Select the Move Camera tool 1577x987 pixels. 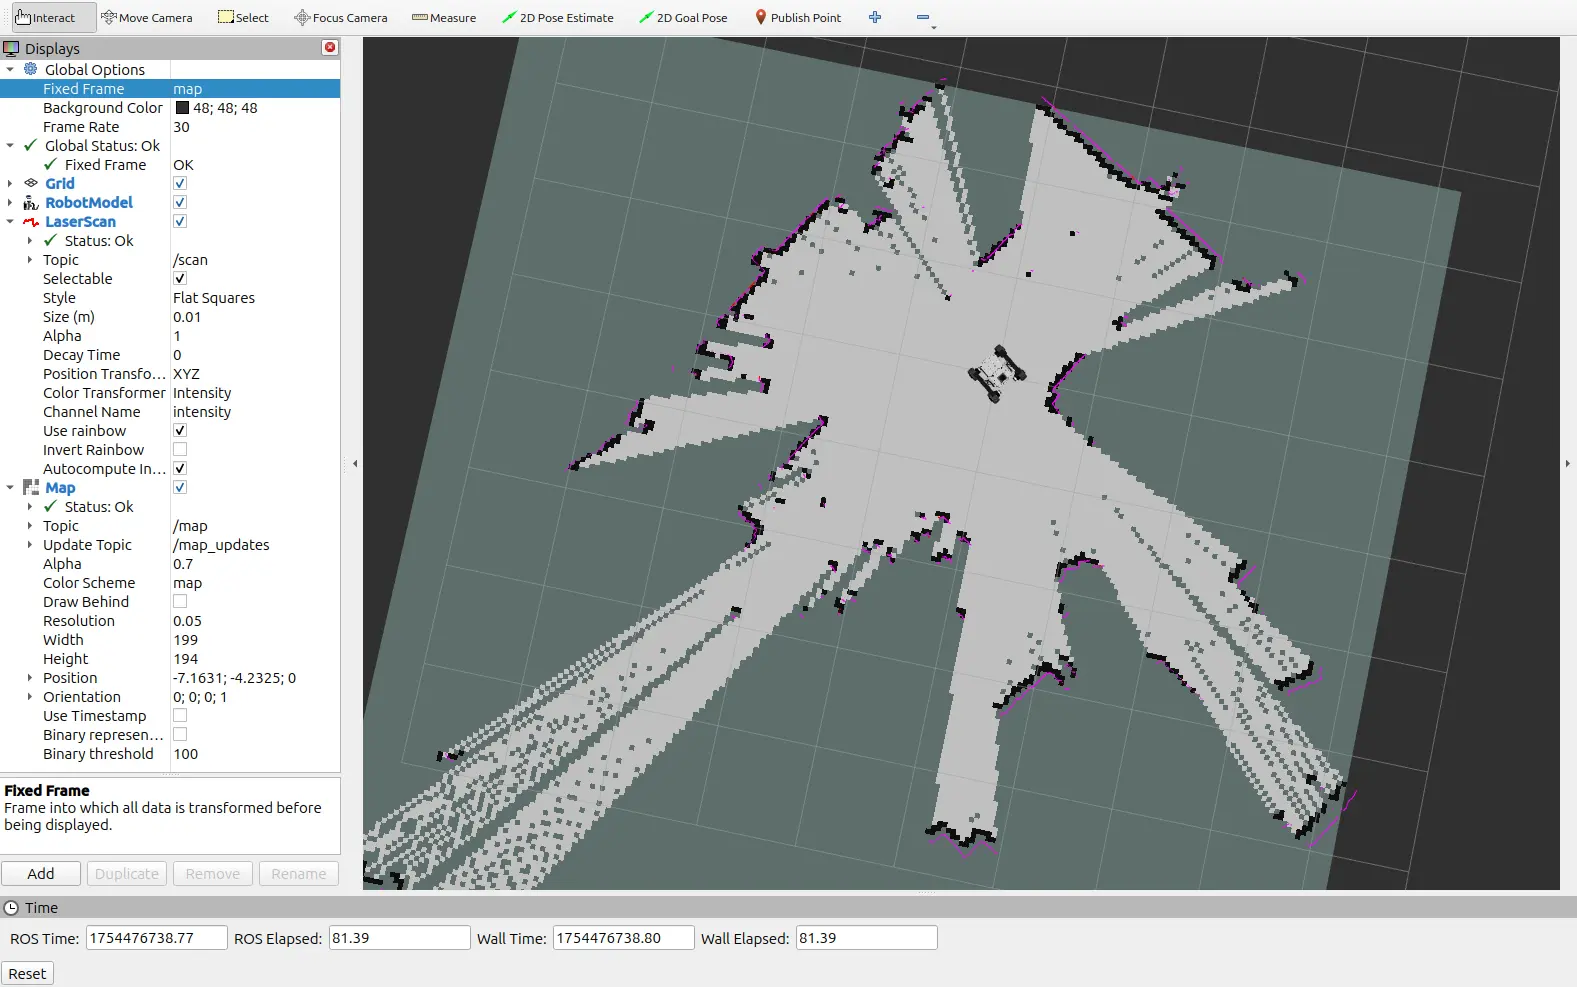click(x=146, y=18)
